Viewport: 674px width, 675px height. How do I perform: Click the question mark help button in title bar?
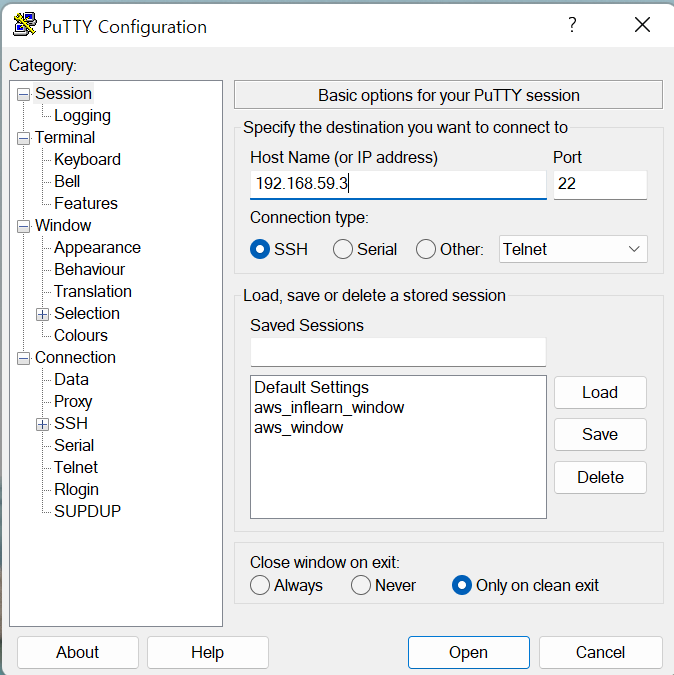pyautogui.click(x=572, y=25)
